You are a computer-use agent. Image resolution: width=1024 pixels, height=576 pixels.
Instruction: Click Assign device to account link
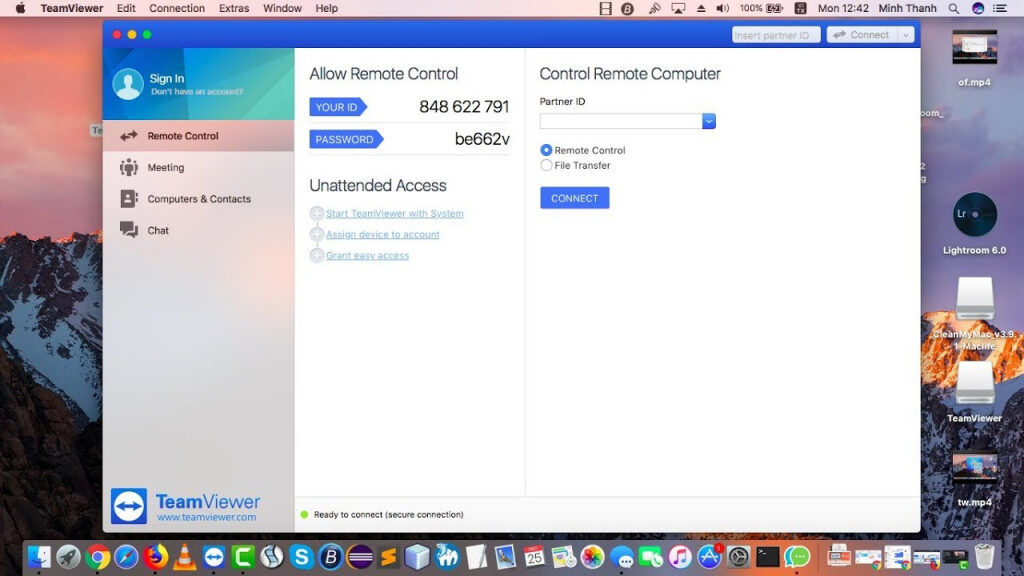pos(383,234)
